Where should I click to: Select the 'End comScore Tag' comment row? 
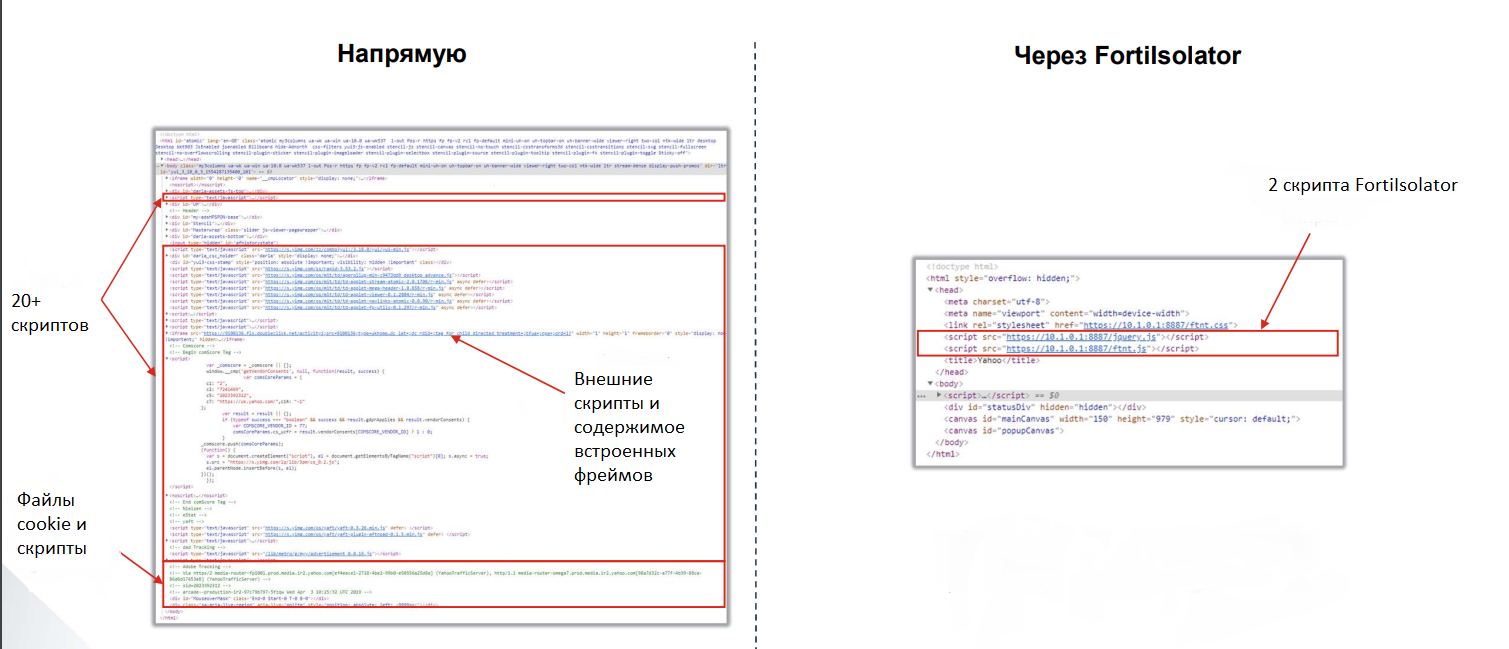(202, 502)
